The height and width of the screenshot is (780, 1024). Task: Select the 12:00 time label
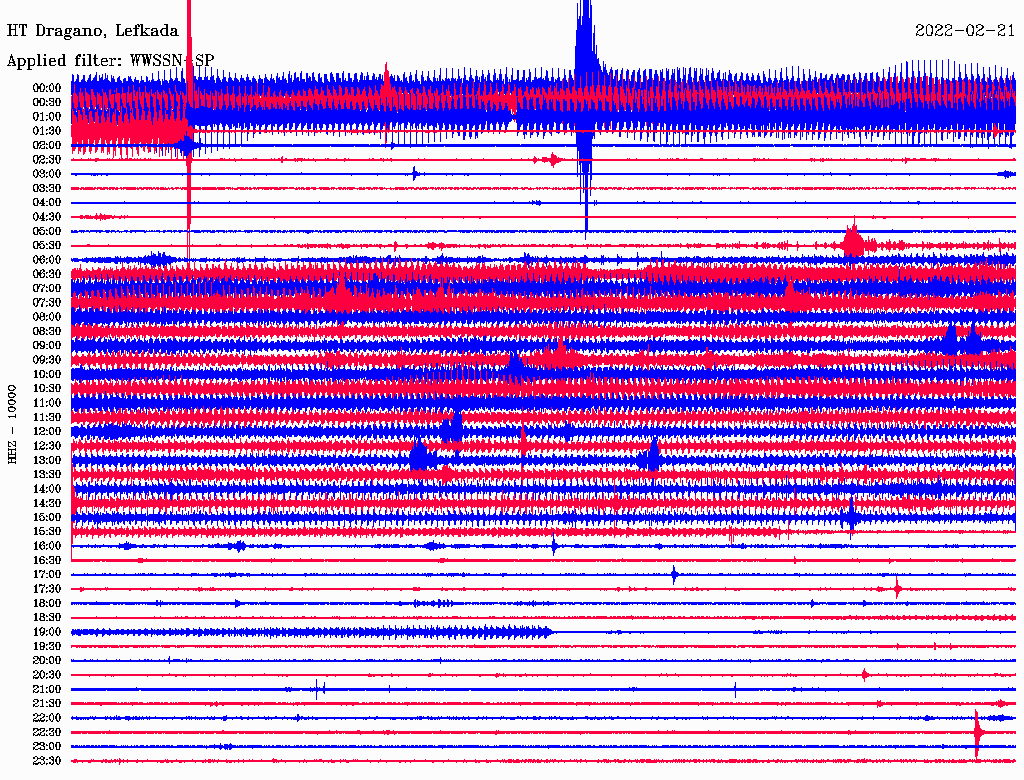[47, 432]
